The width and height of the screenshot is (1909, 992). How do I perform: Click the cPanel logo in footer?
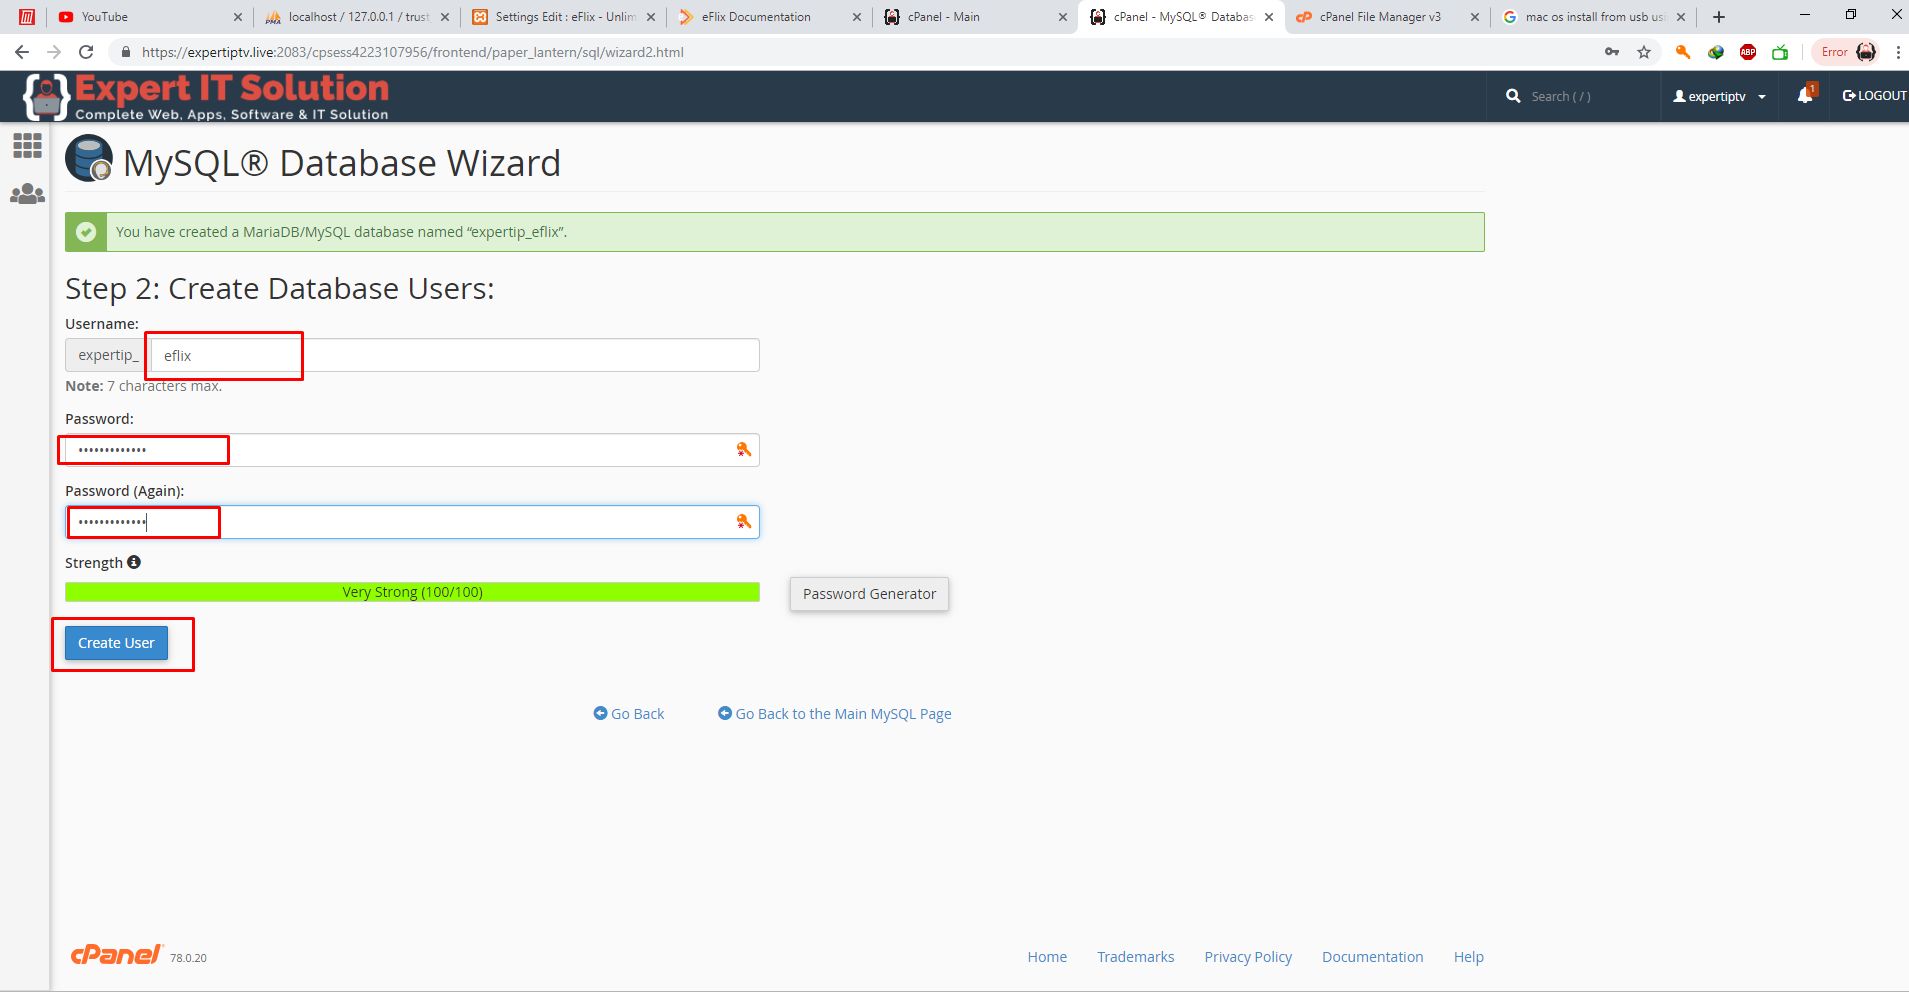tap(116, 955)
